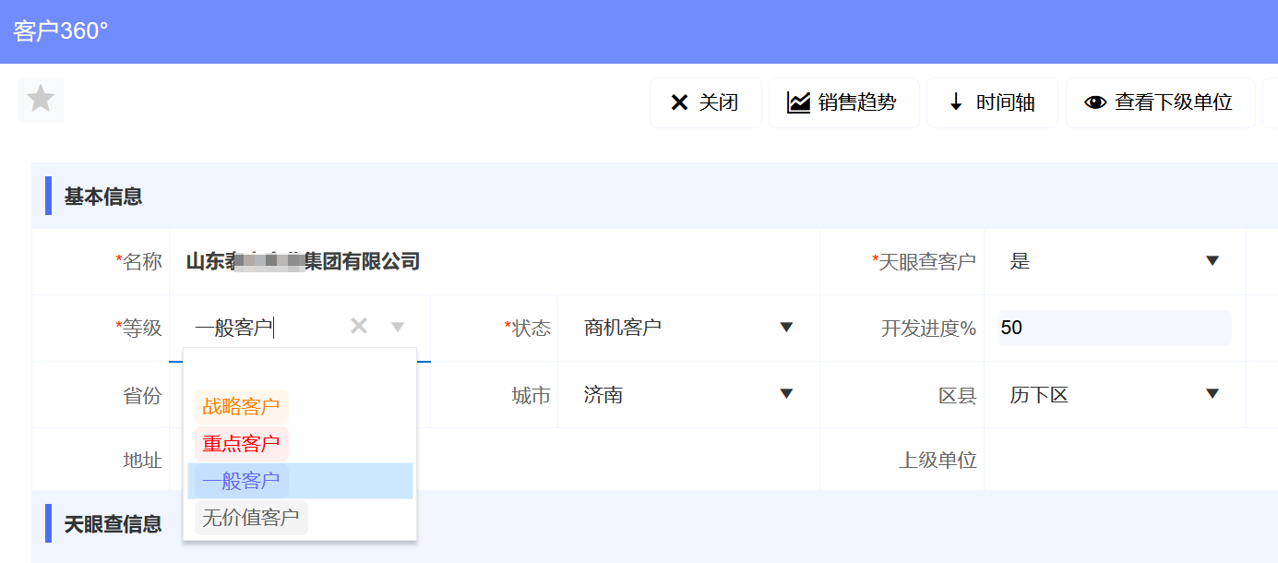Collapse the 等级 dropdown arrow
This screenshot has height=563, width=1278.
(x=398, y=327)
